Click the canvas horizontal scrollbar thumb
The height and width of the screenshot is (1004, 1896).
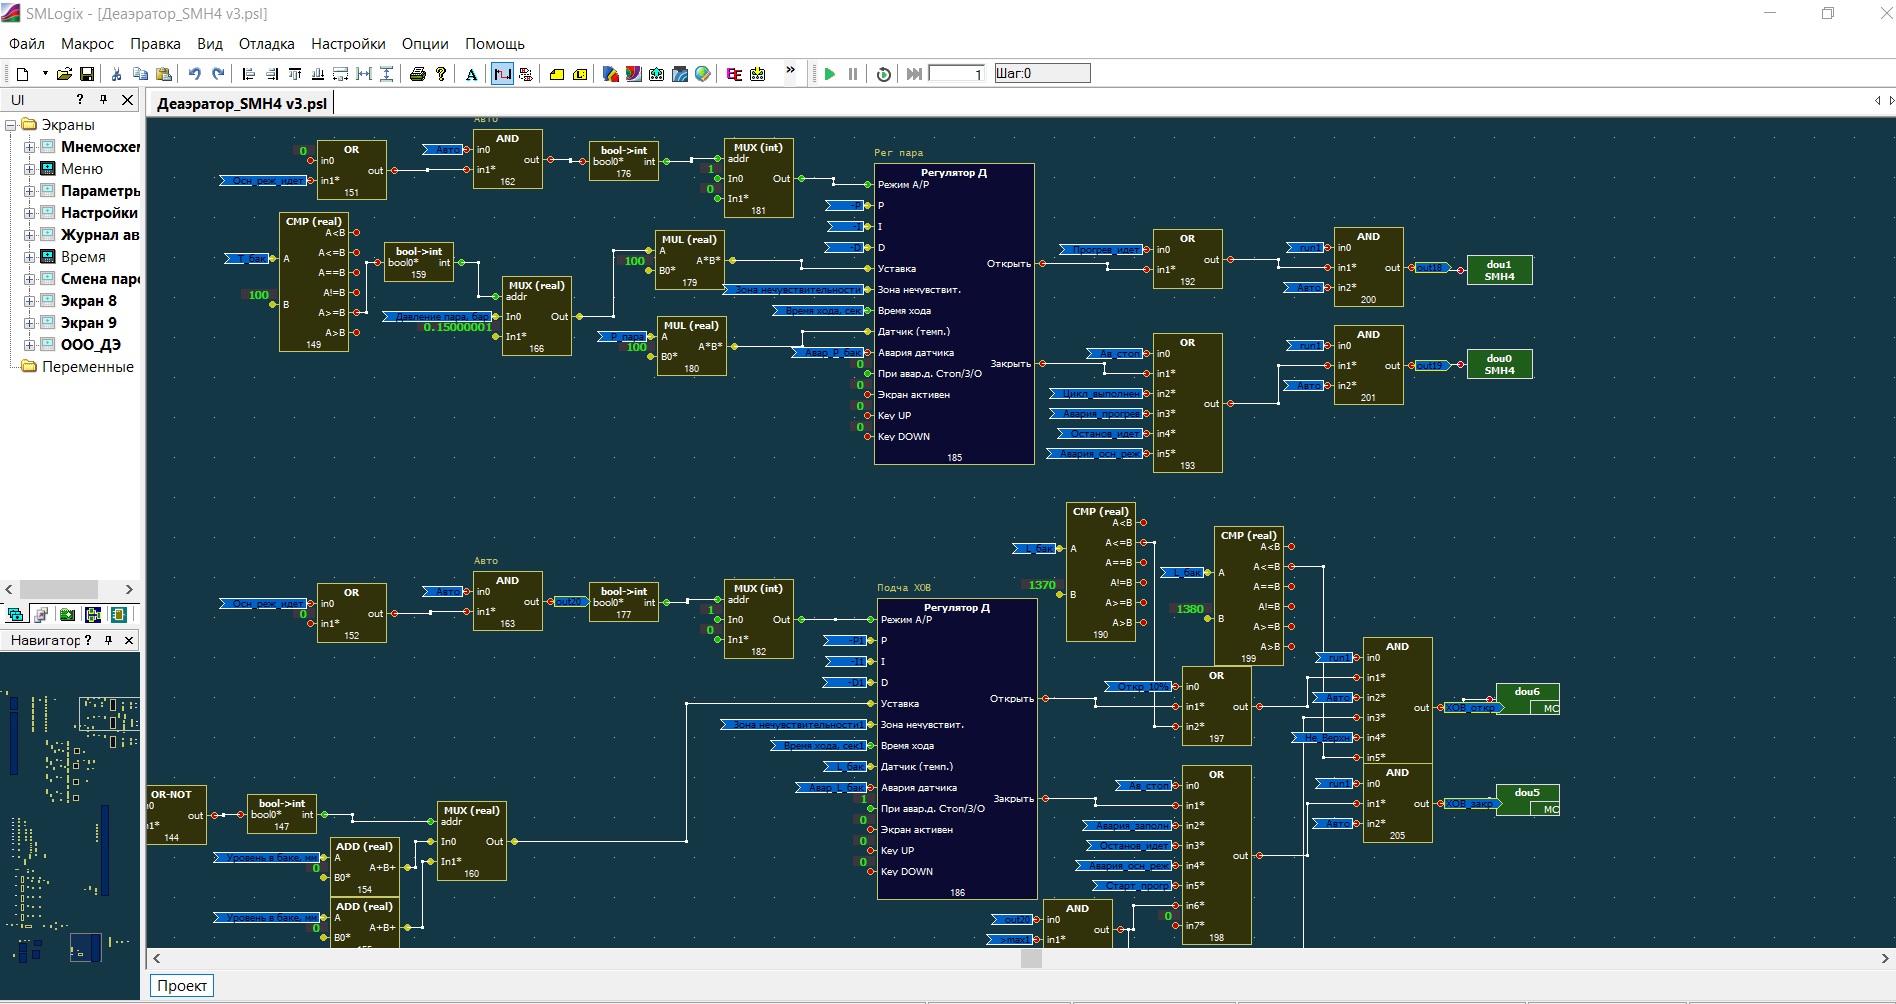point(1030,958)
